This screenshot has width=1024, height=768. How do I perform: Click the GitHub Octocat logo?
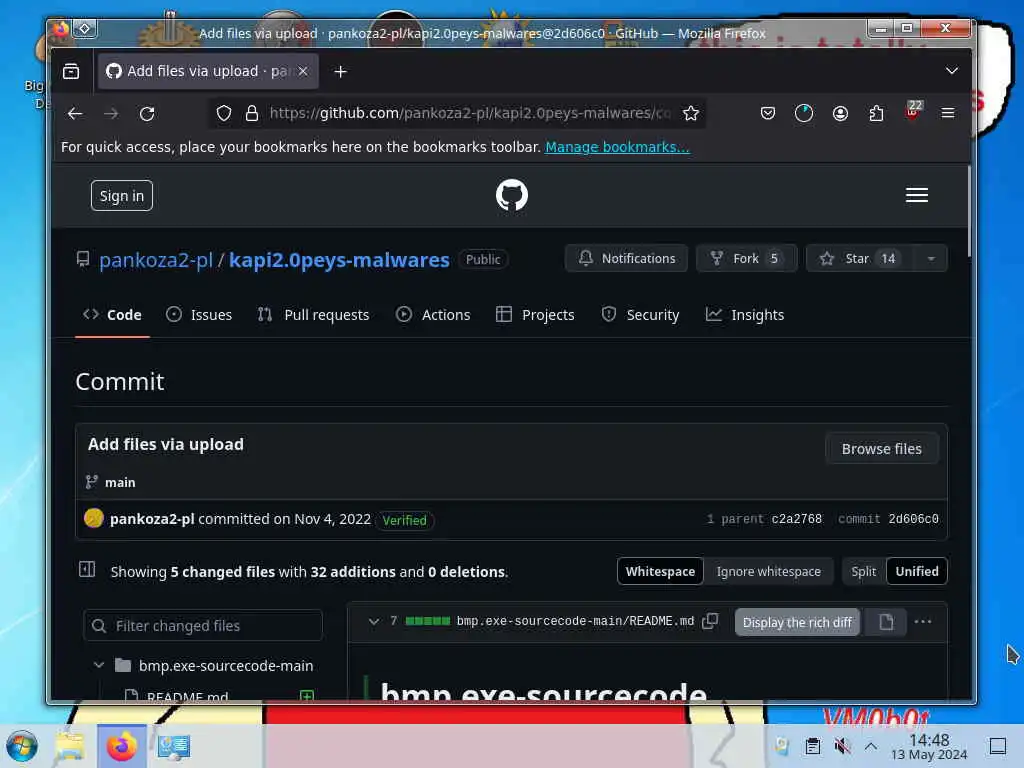point(511,195)
